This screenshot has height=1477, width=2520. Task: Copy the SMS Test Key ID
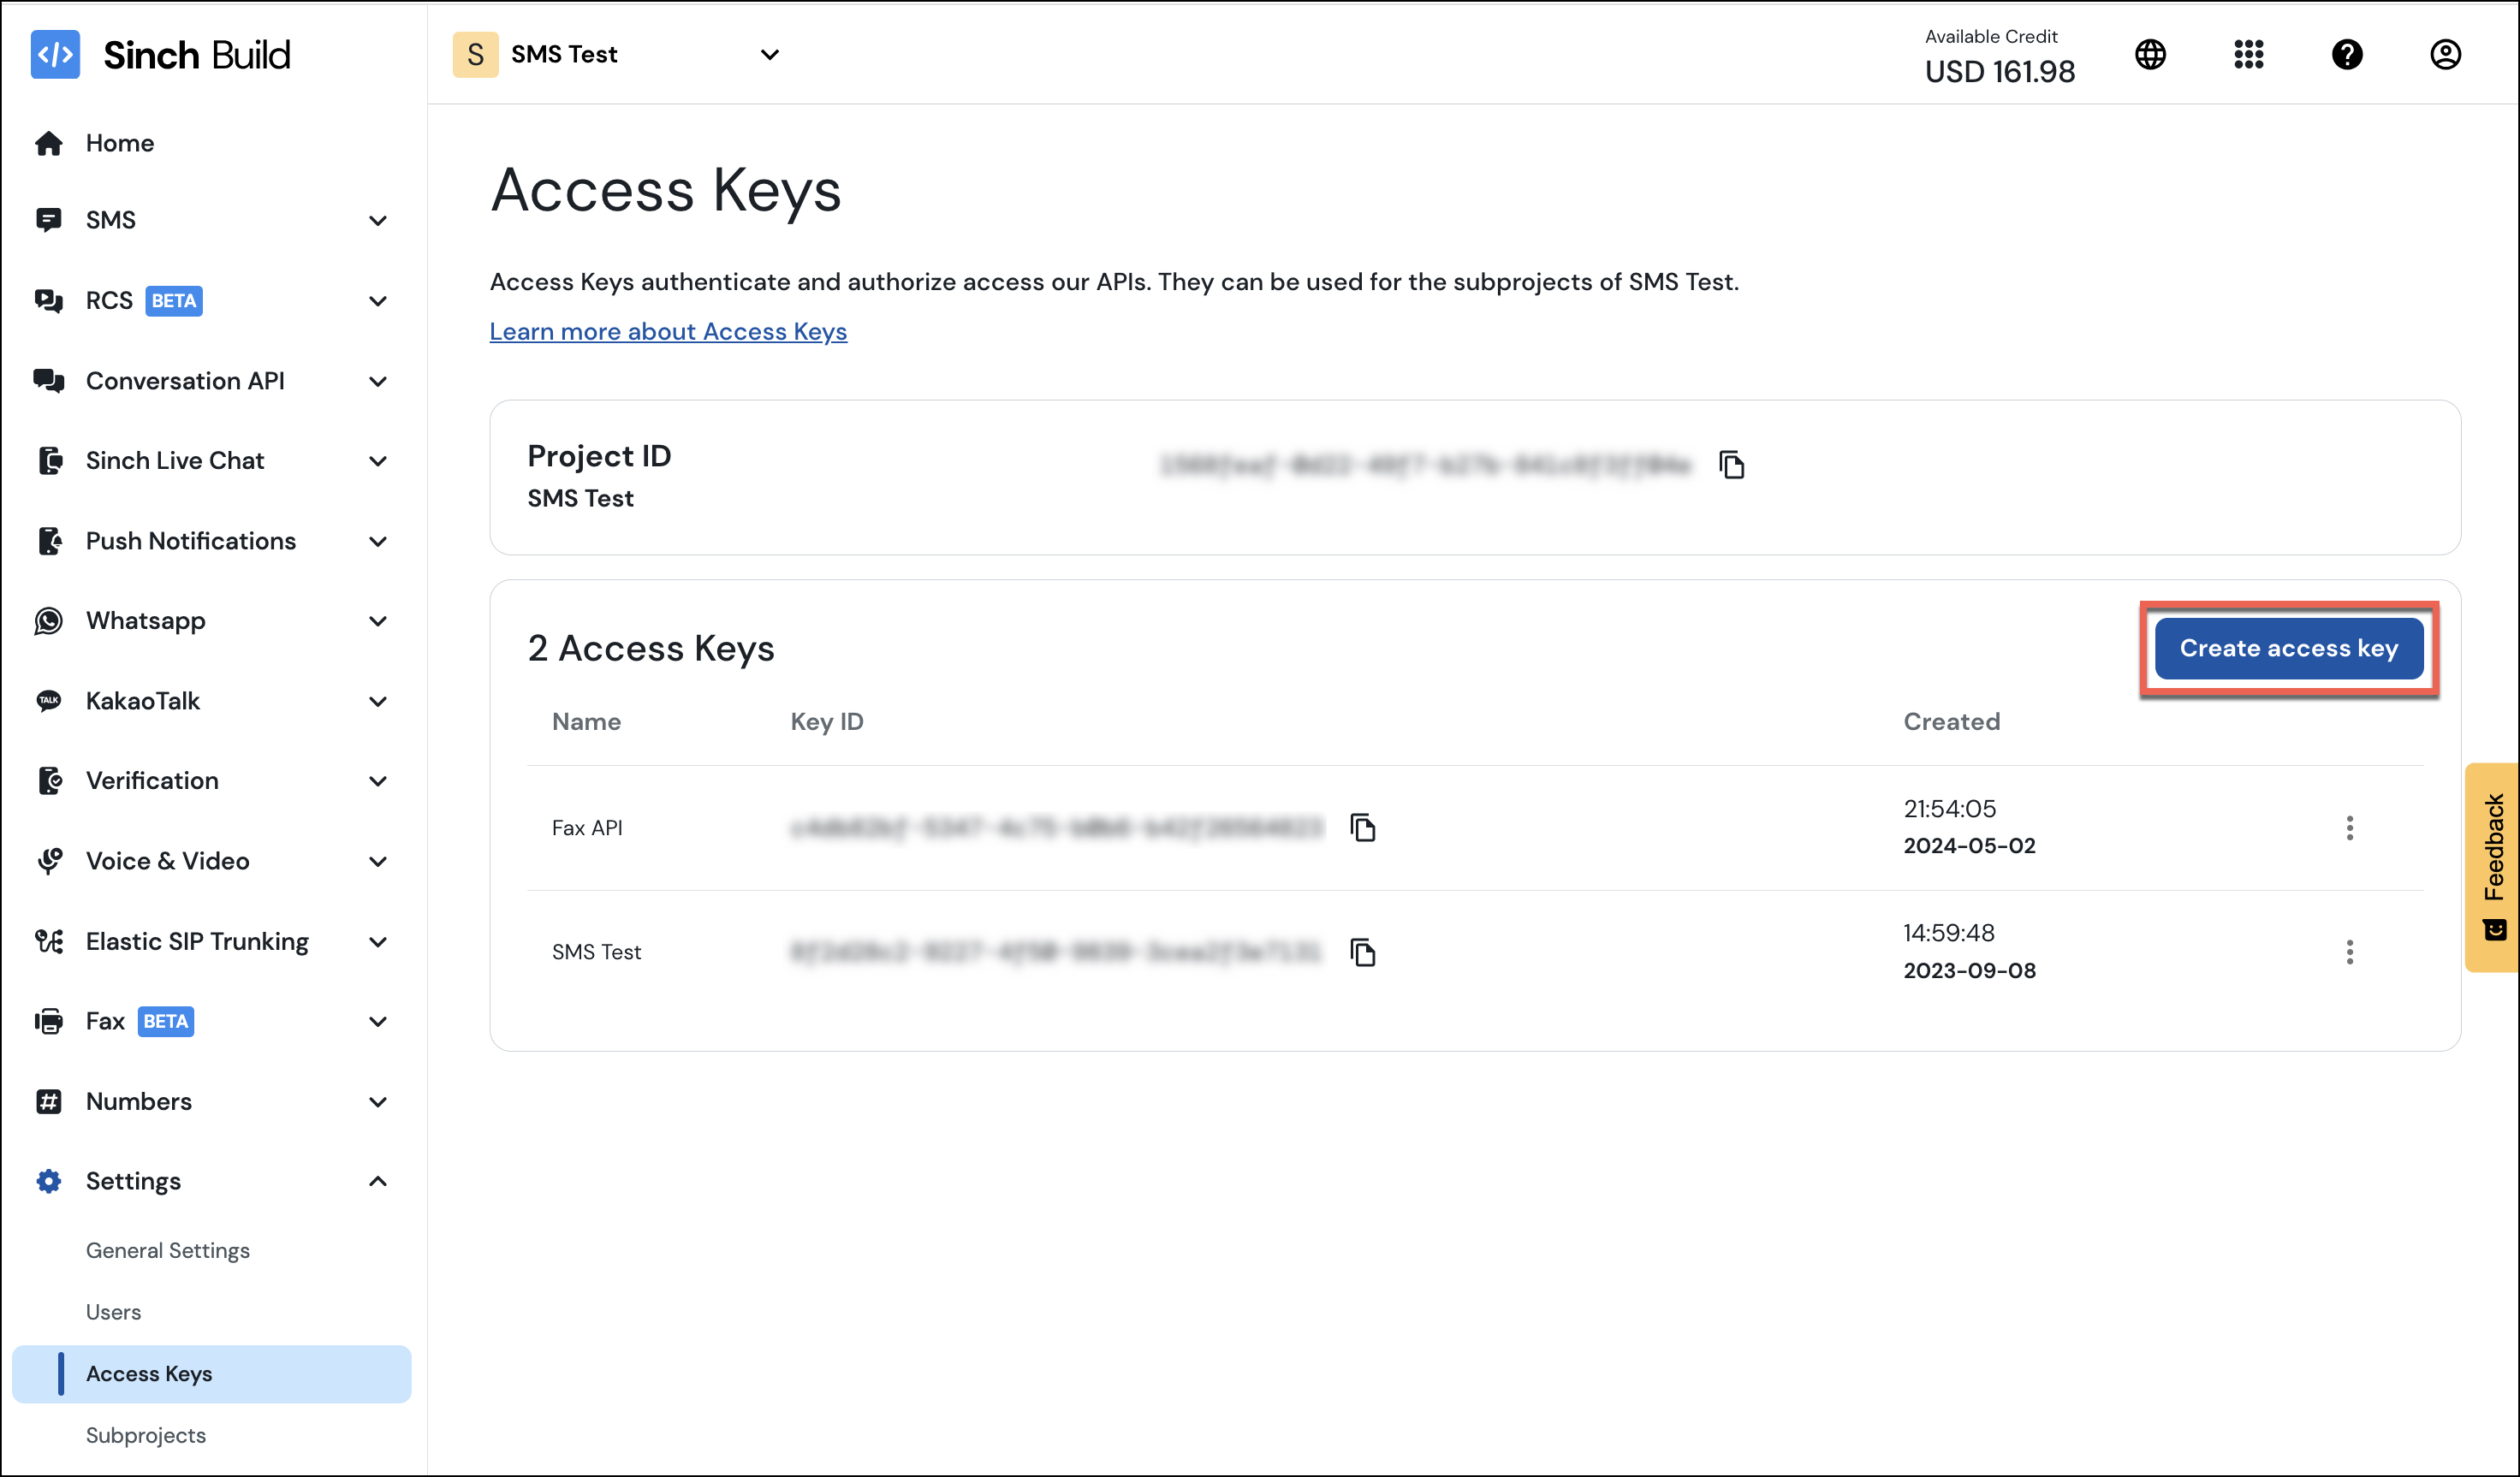(1364, 953)
